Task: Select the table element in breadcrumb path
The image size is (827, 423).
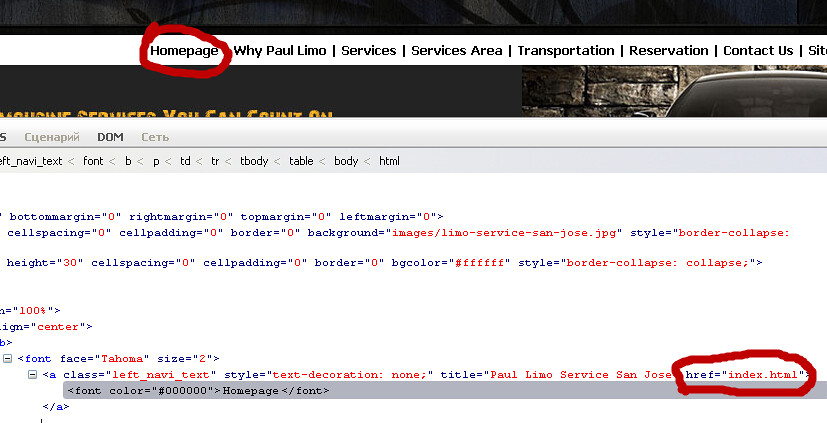Action: click(301, 161)
